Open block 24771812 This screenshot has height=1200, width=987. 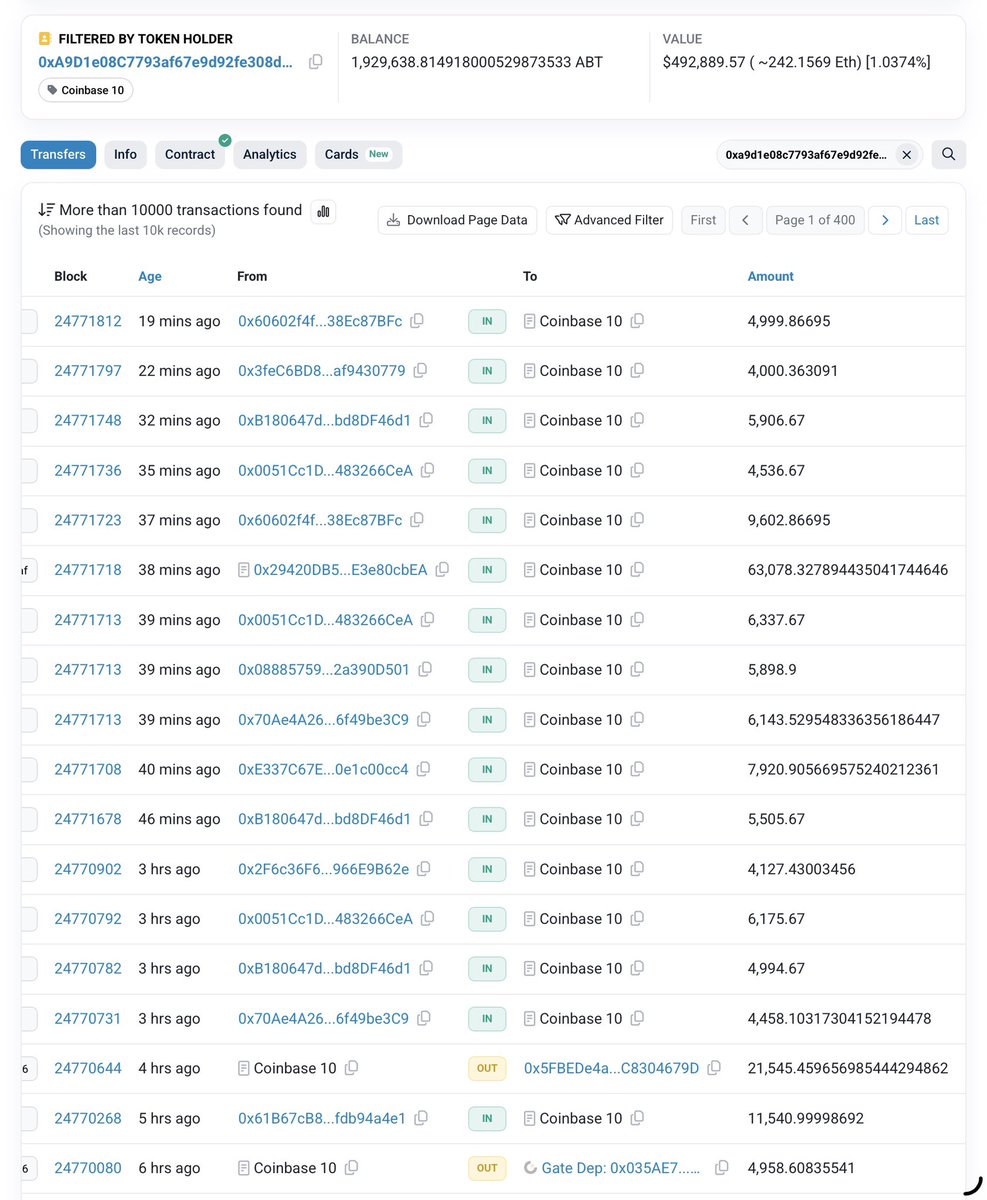[88, 321]
